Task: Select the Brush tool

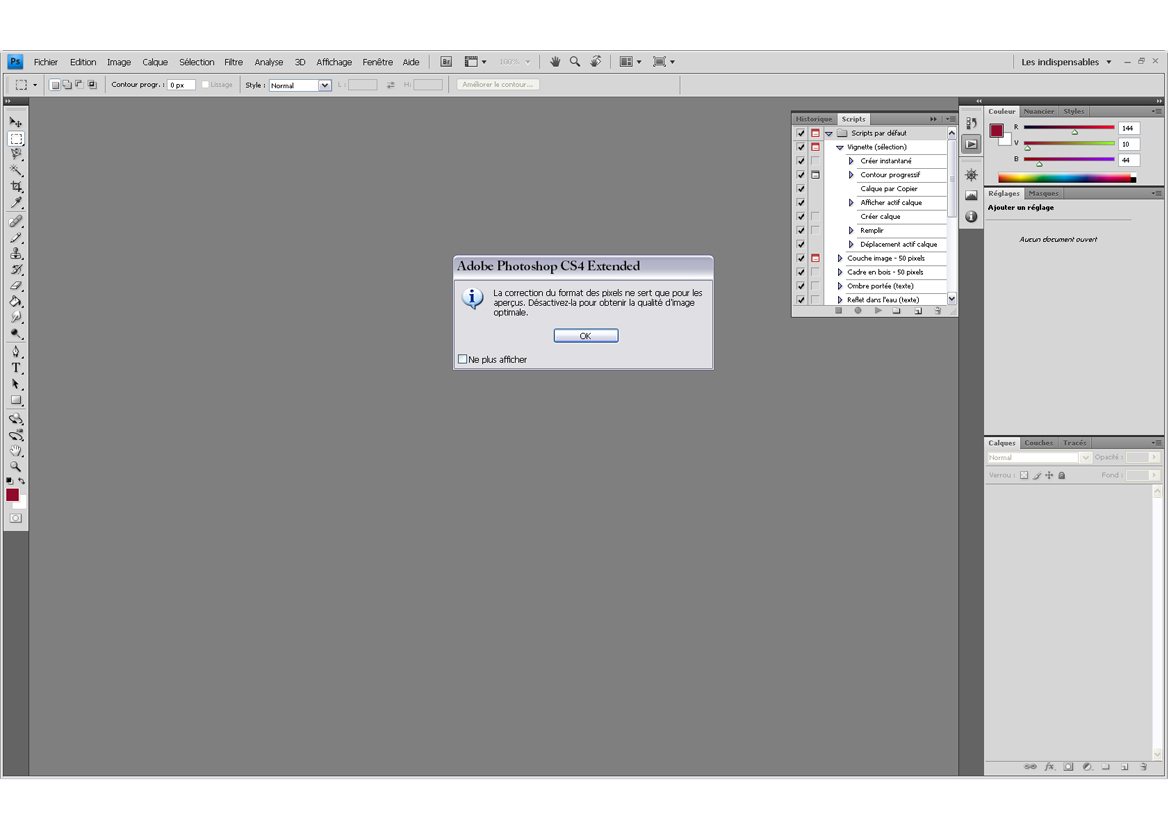Action: [x=16, y=238]
